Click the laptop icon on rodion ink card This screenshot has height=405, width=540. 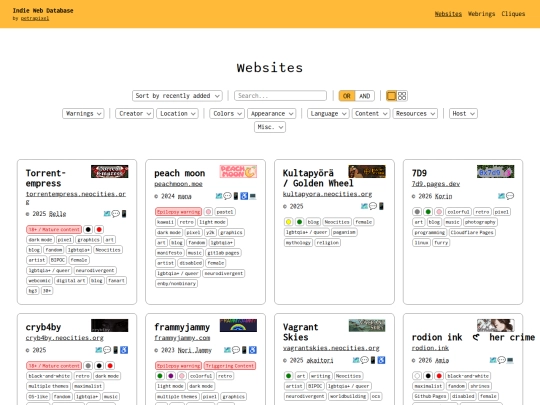[x=510, y=361]
